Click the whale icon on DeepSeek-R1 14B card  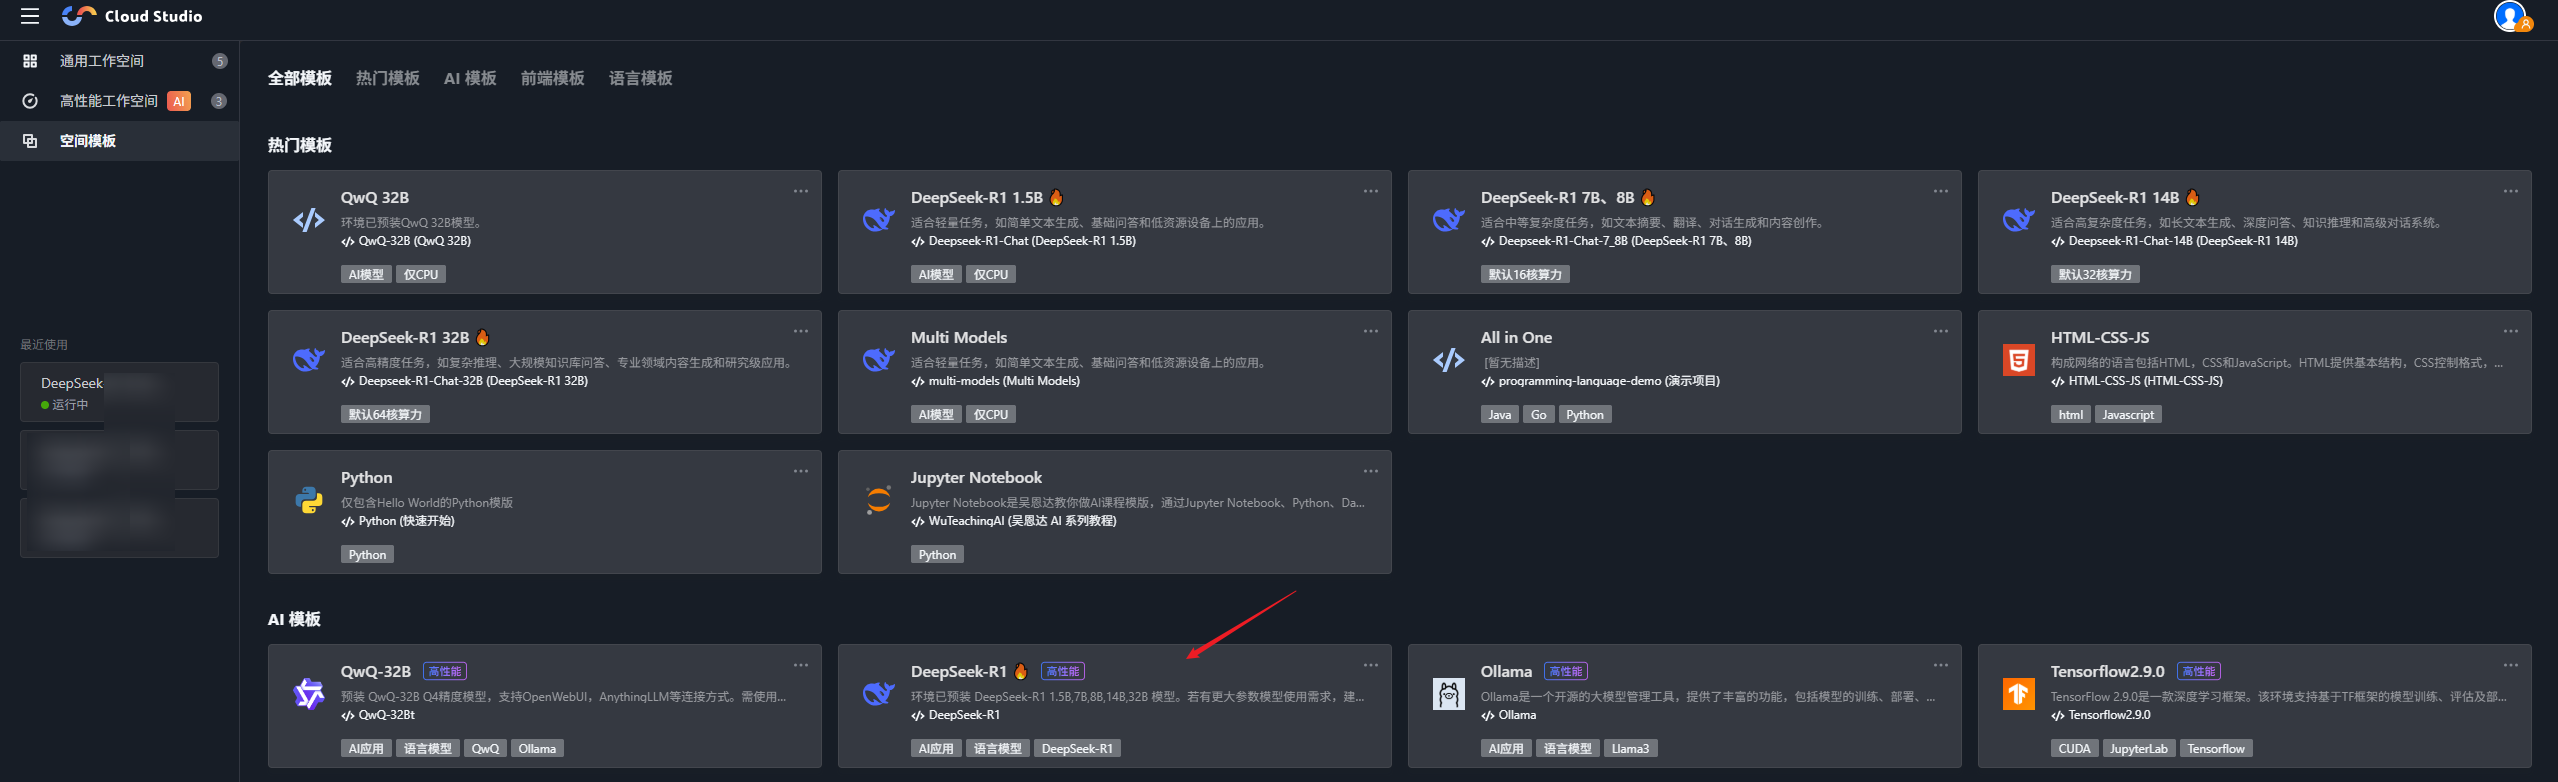(x=2018, y=220)
